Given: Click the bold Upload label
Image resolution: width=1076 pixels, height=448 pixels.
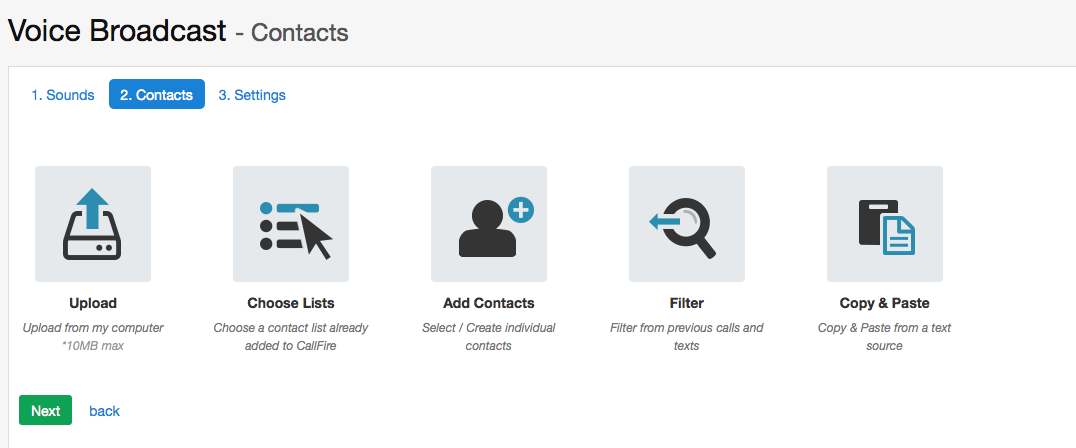Looking at the screenshot, I should click(93, 303).
